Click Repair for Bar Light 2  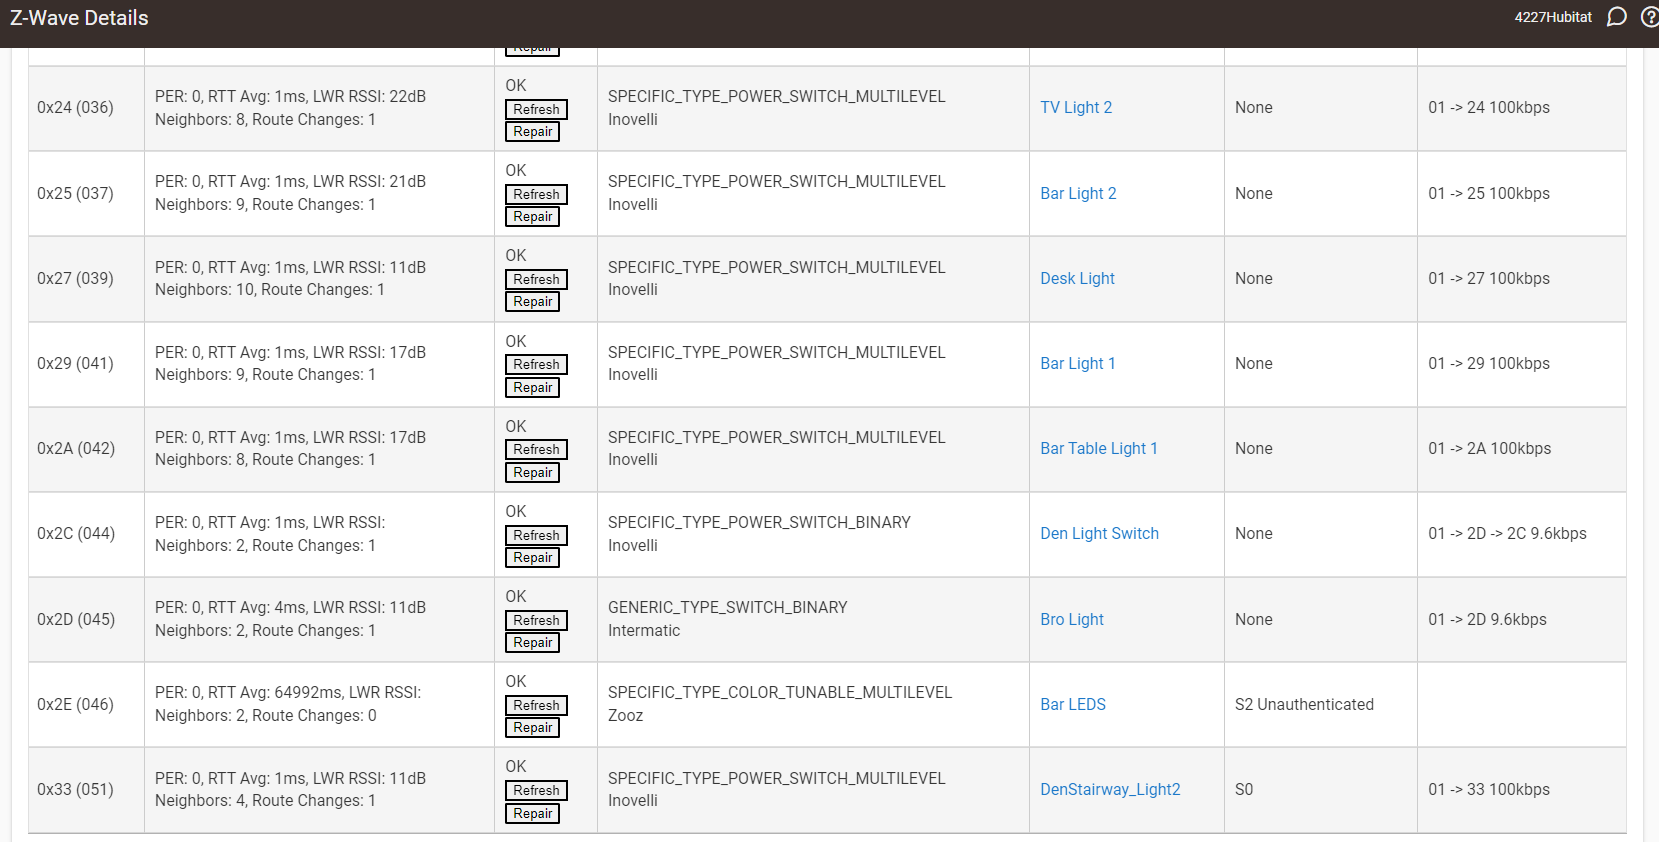point(532,216)
